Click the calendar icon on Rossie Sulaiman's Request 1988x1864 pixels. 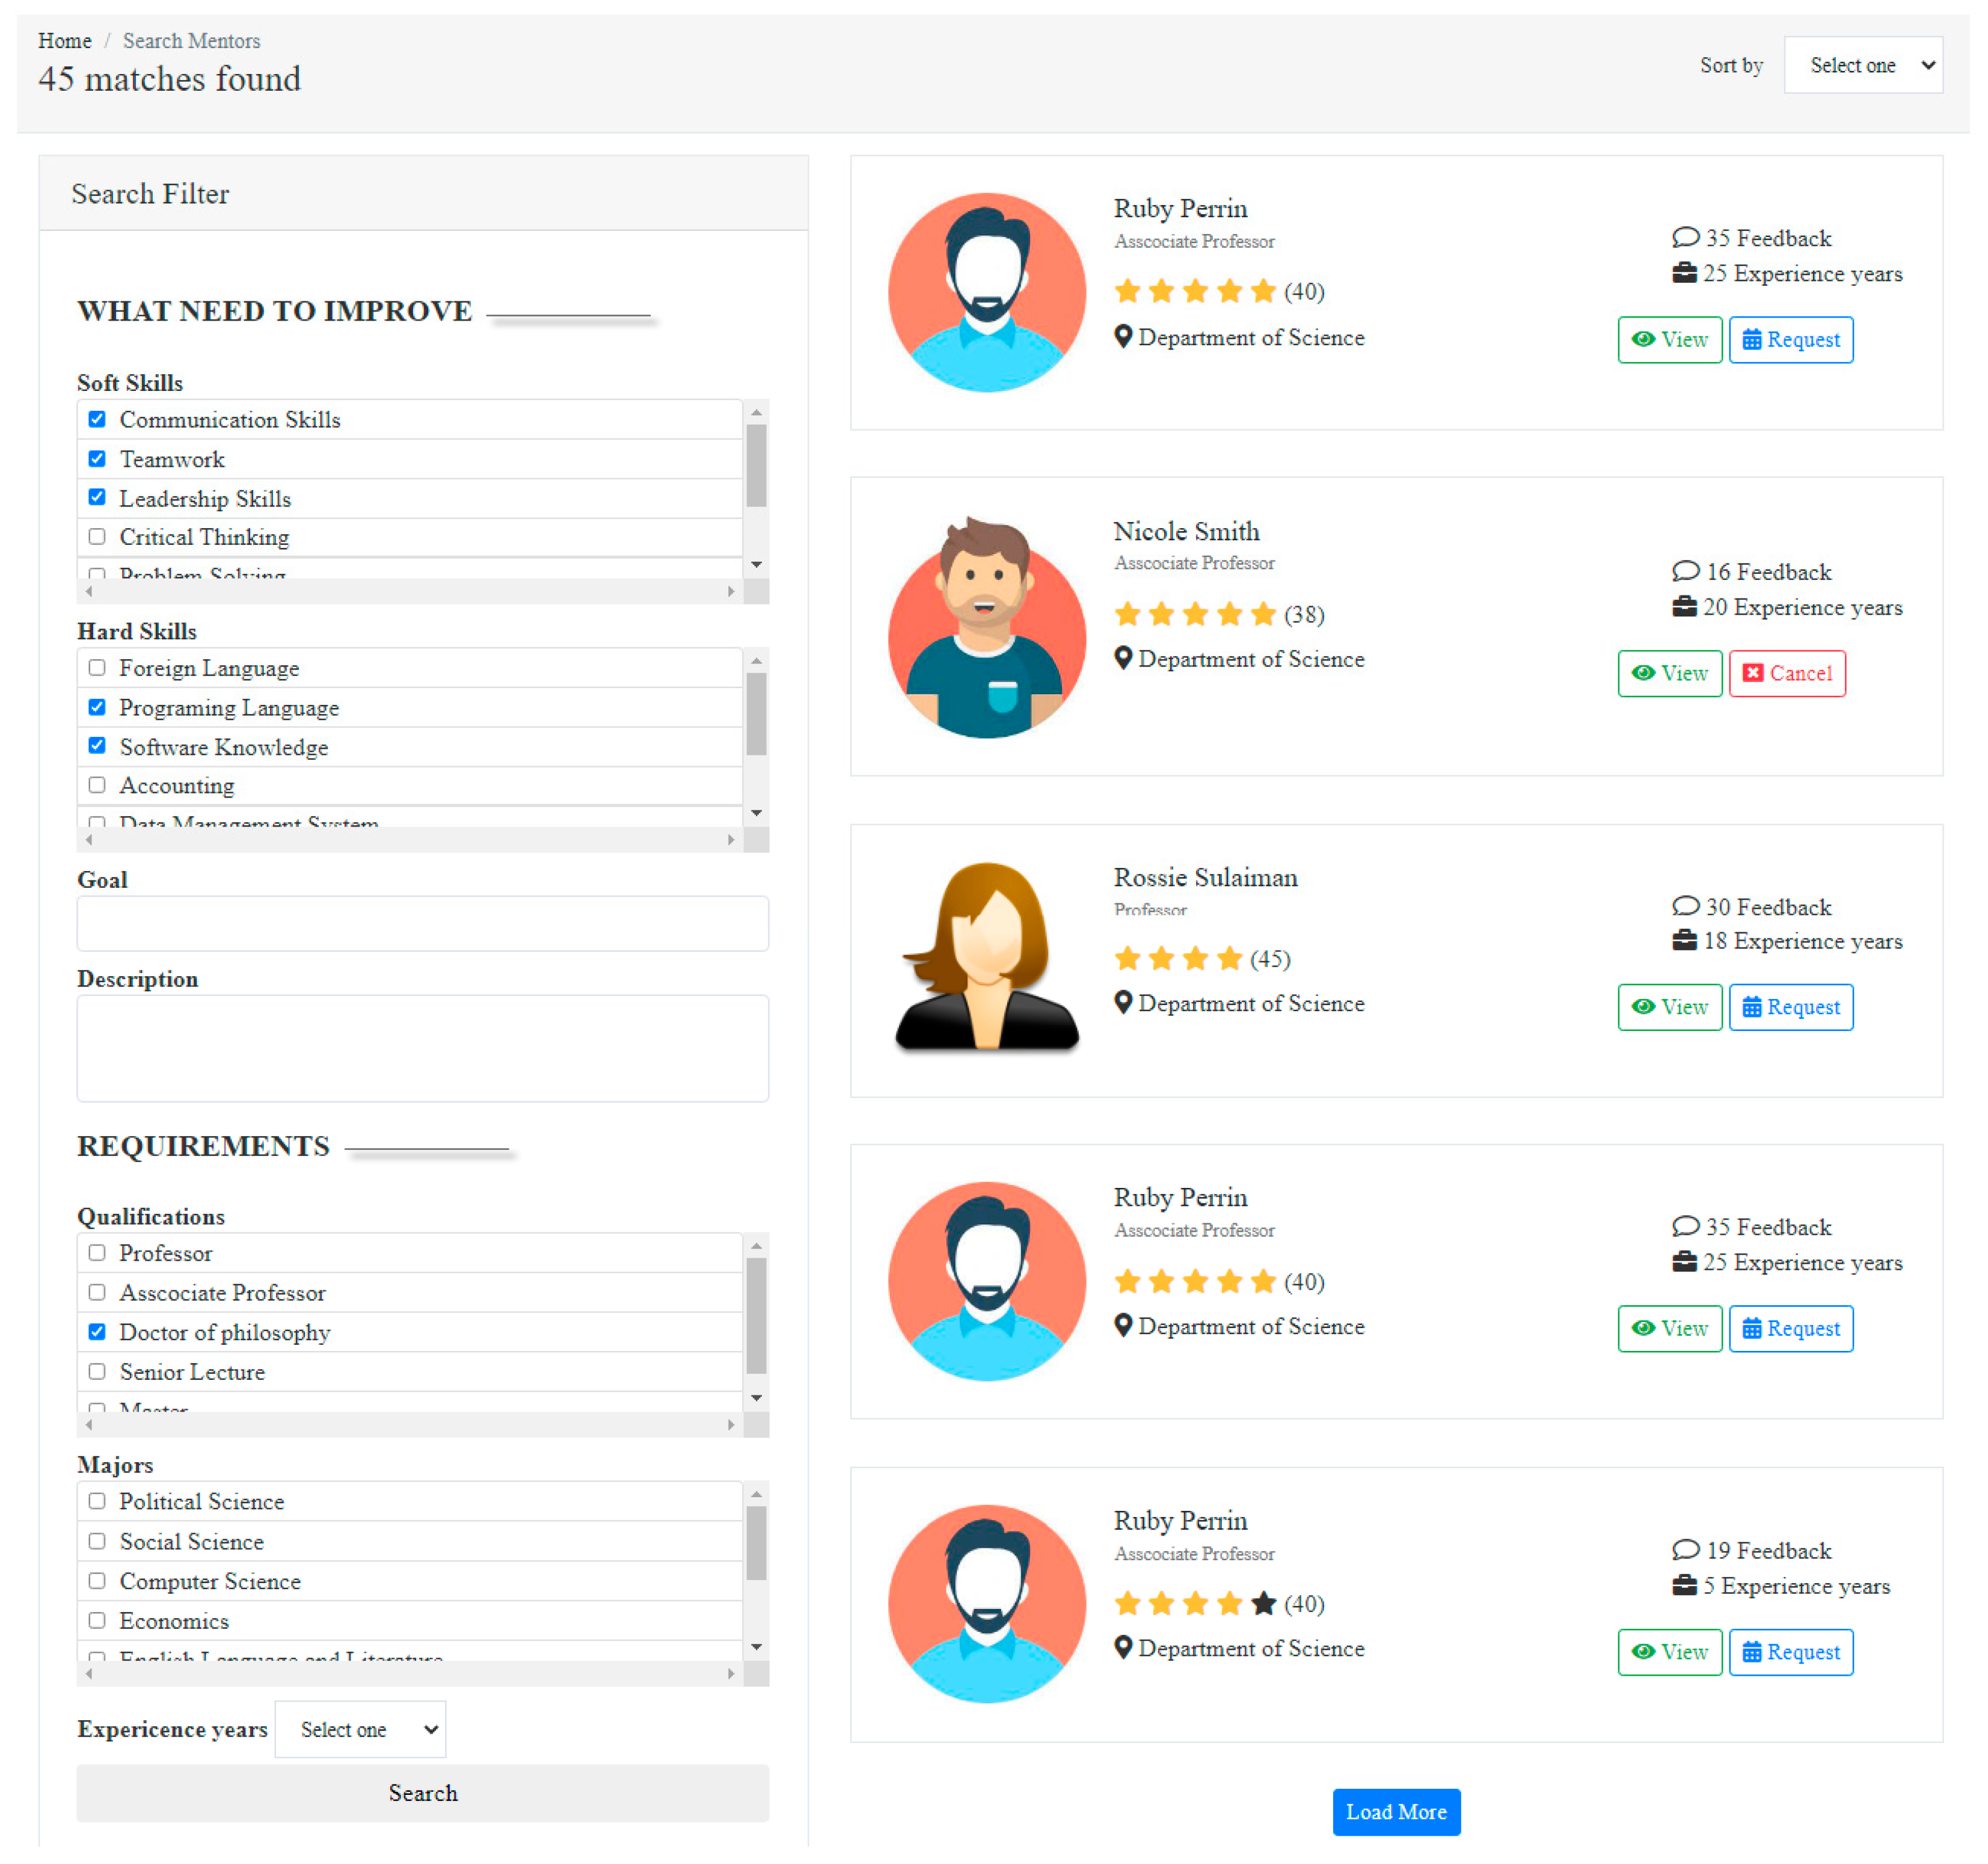pyautogui.click(x=1752, y=1007)
